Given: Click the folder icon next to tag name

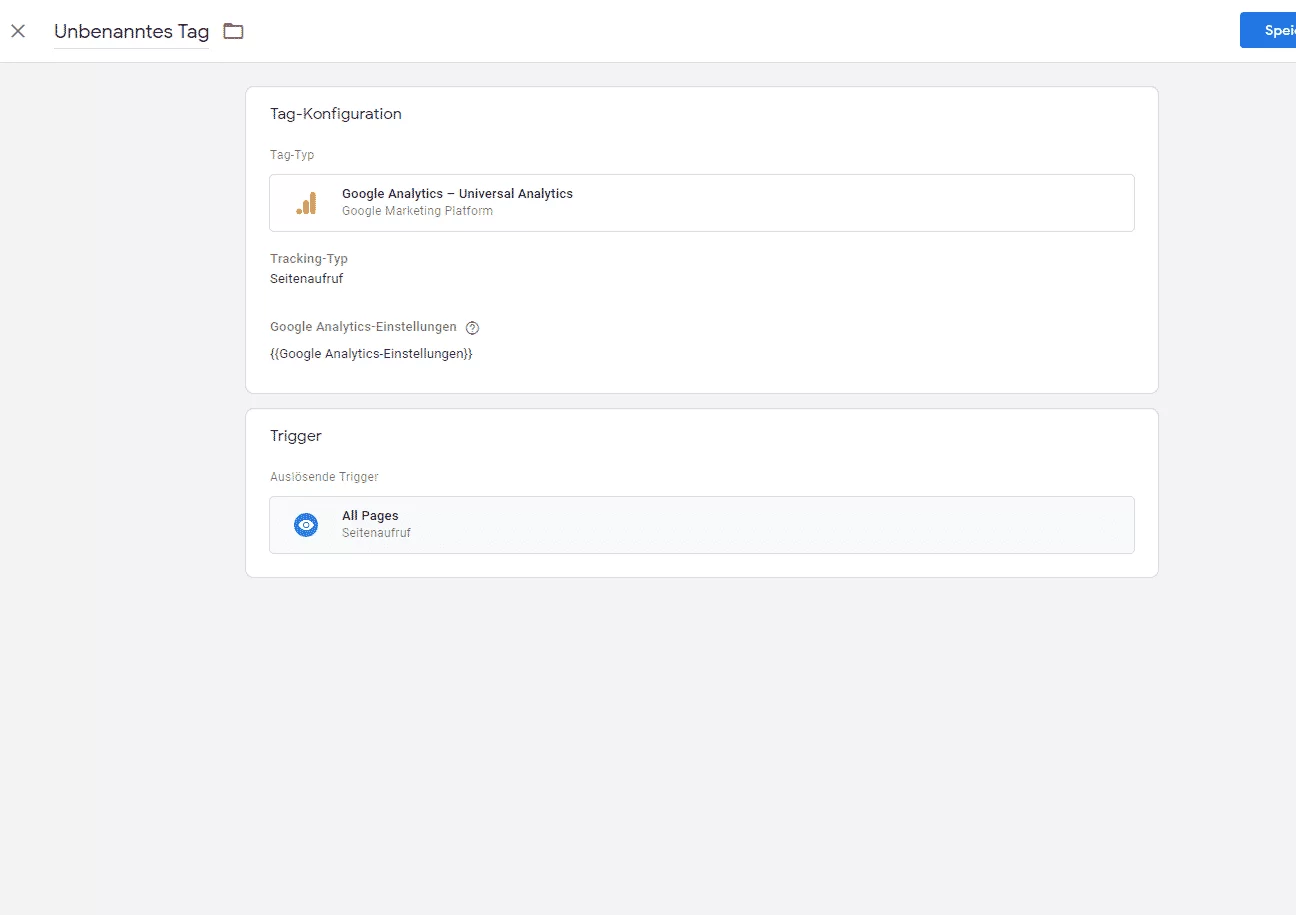Looking at the screenshot, I should coord(233,31).
